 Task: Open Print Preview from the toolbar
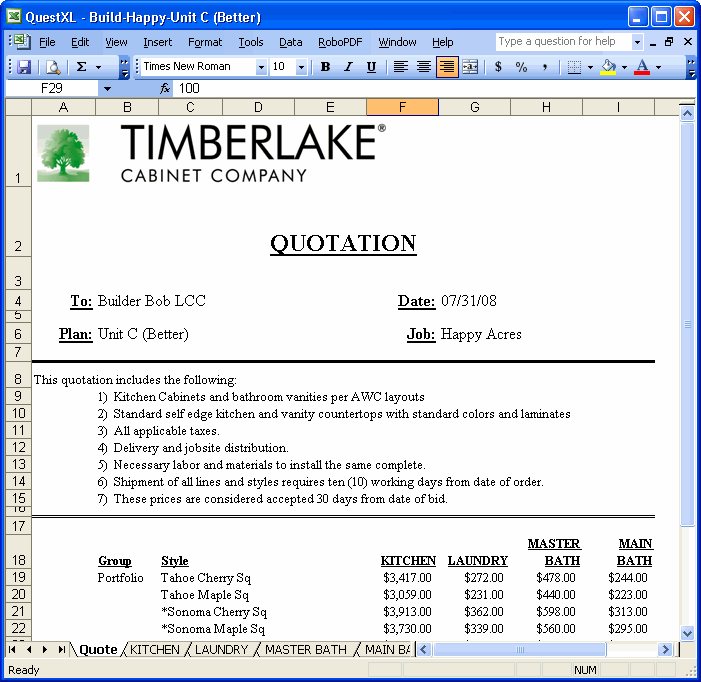(x=53, y=67)
